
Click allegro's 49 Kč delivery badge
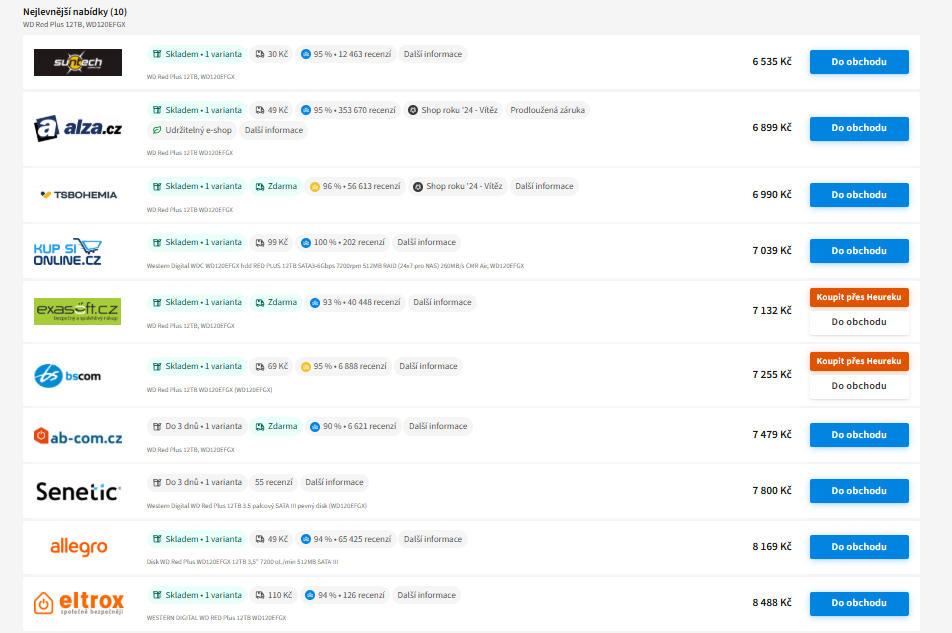[271, 539]
